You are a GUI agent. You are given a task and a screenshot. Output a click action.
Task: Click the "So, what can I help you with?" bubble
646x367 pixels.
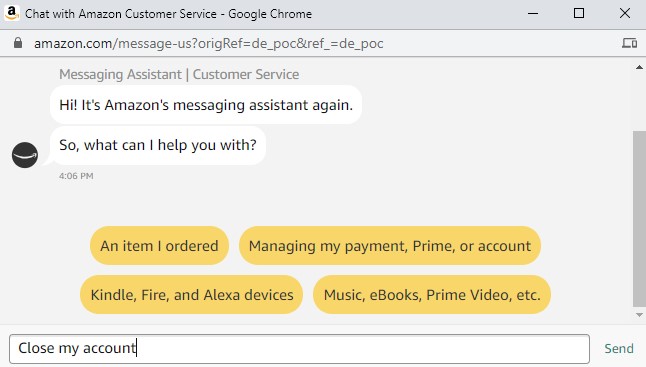158,145
